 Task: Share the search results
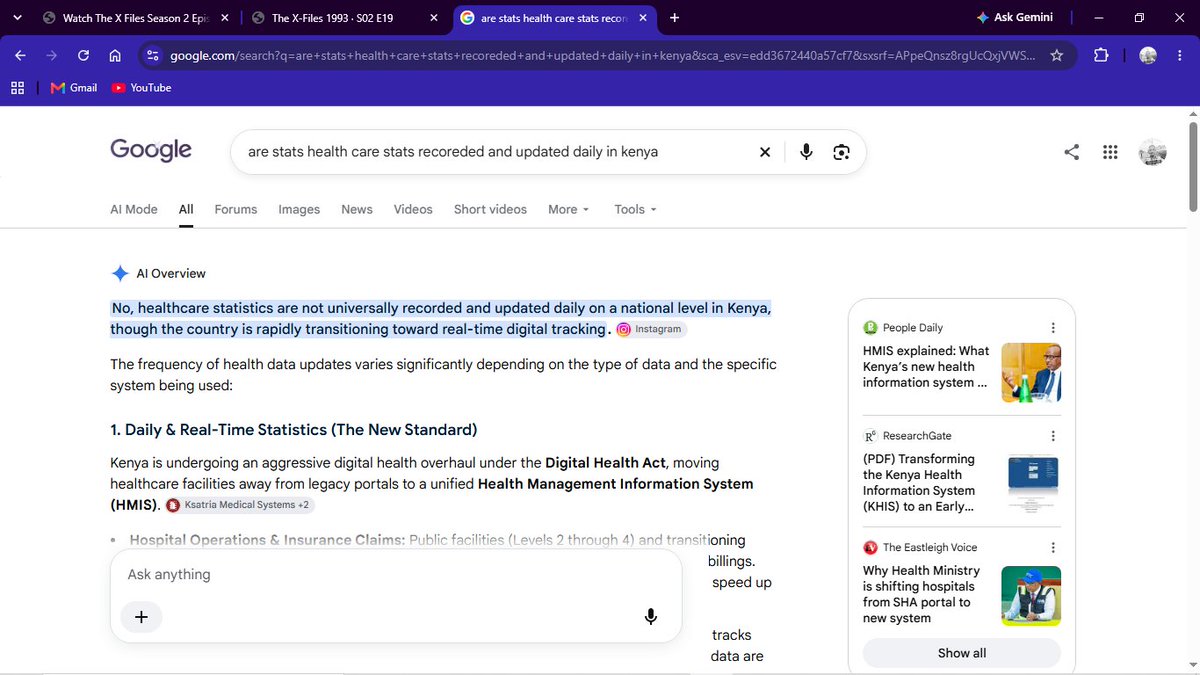(1071, 152)
